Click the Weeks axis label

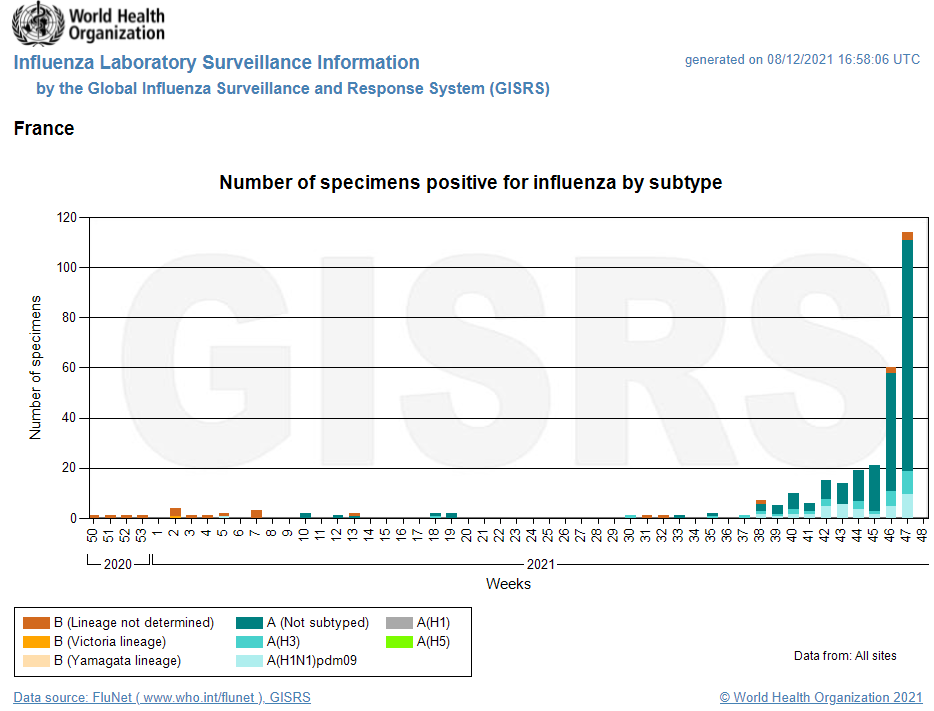click(508, 583)
